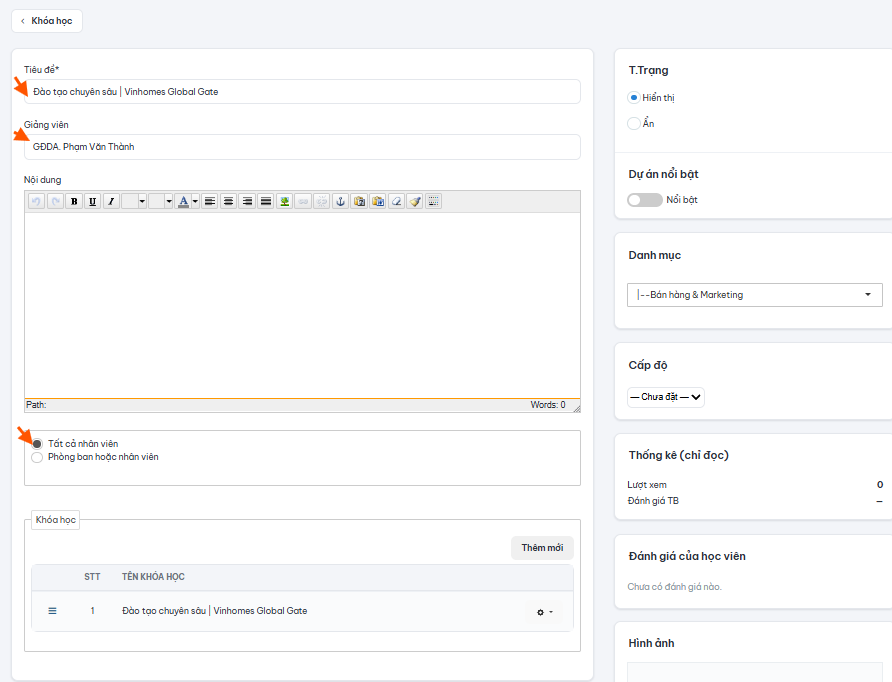Select the Hiển thị status radio button
The width and height of the screenshot is (892, 682).
[634, 98]
